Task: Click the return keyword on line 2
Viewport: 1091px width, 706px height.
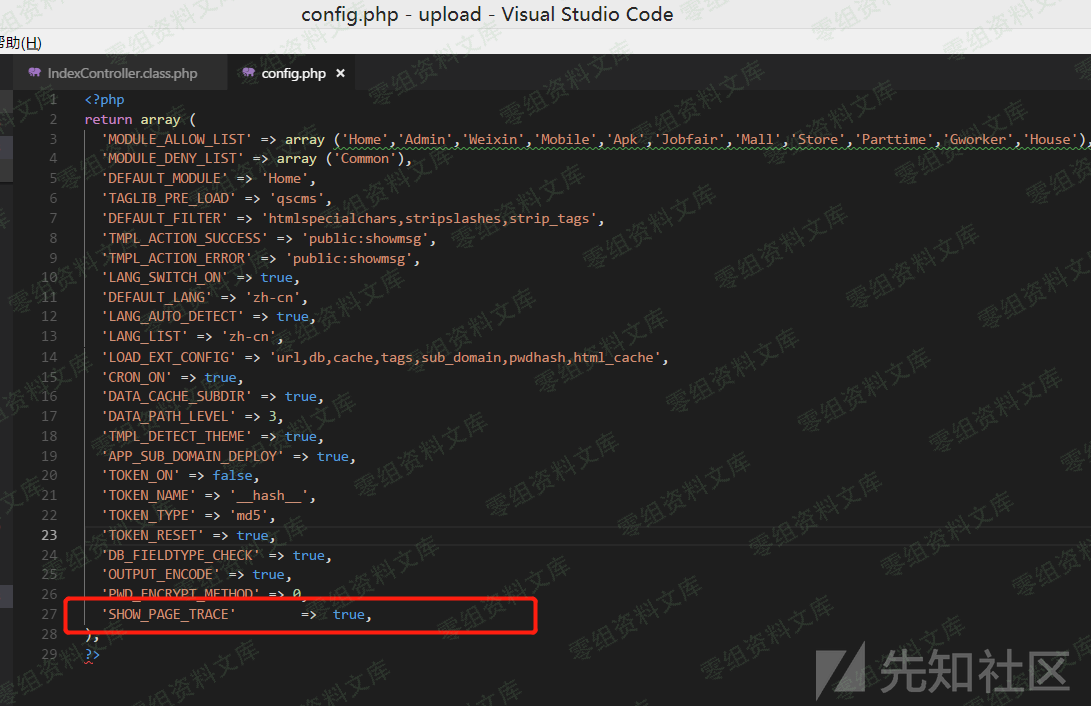Action: [108, 119]
